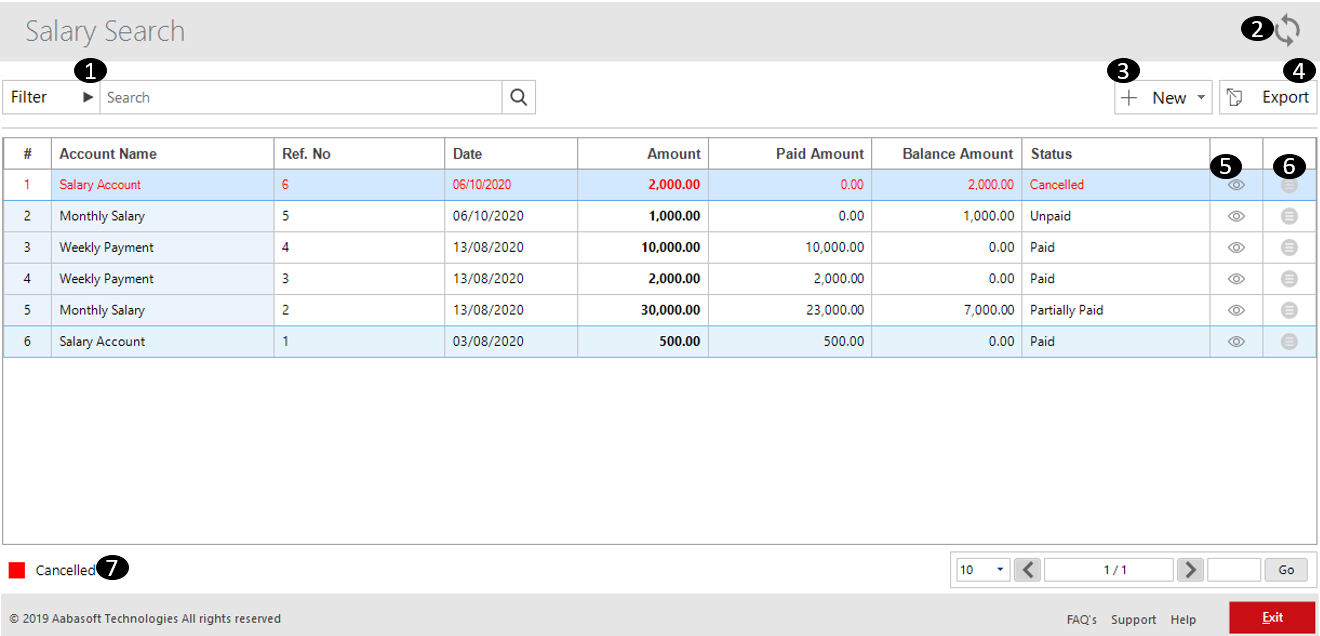The width and height of the screenshot is (1320, 636).
Task: Click eye icon for Salary Account ref 1
Action: pos(1236,341)
